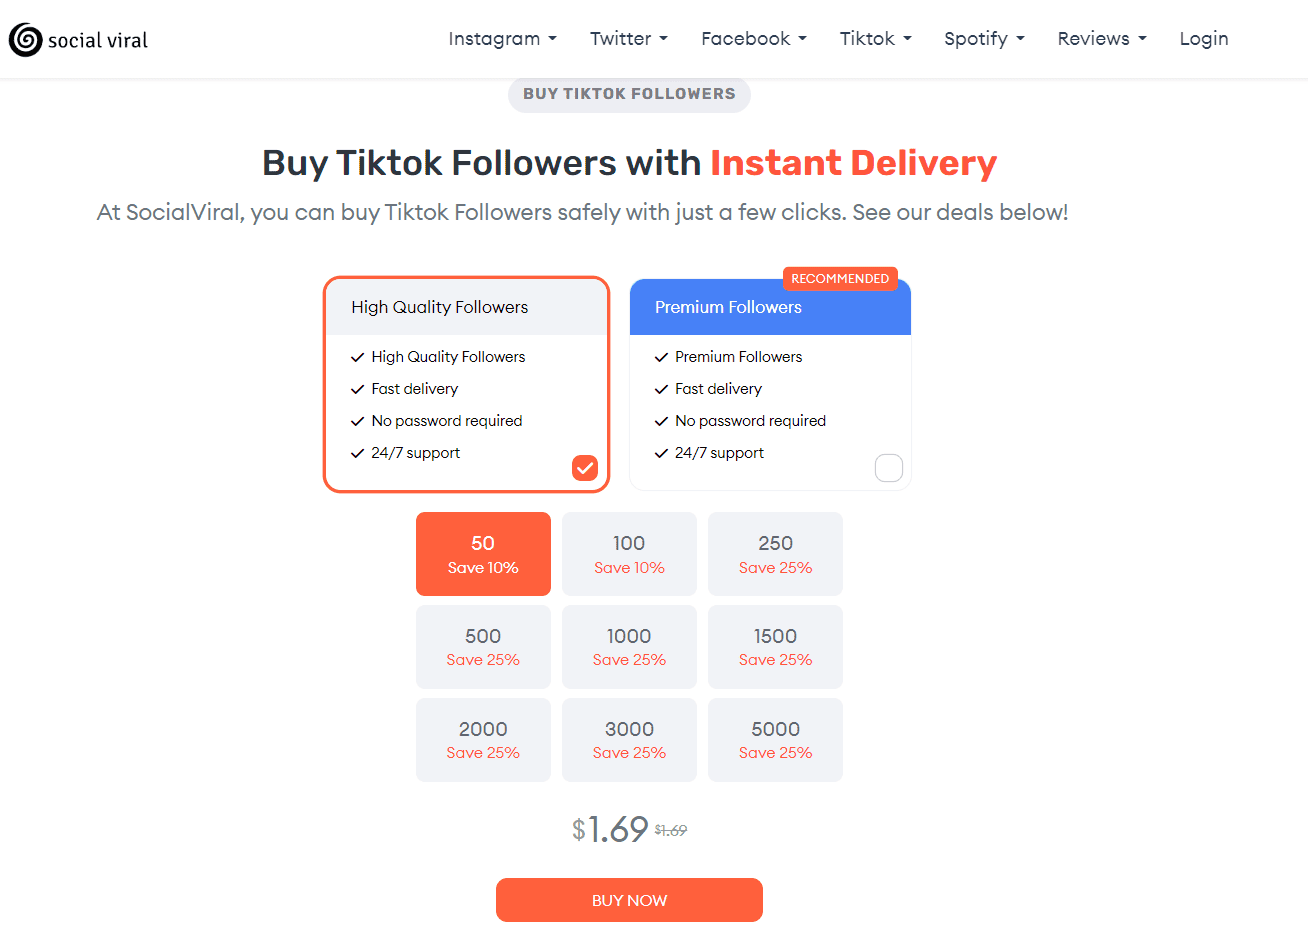Open the Reviews navigation menu
Viewport: 1308px width, 928px height.
point(1101,39)
